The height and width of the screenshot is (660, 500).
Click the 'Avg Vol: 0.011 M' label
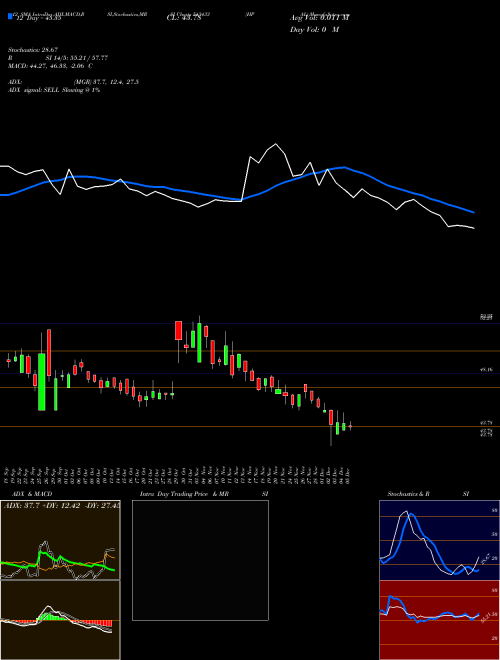tap(319, 18)
